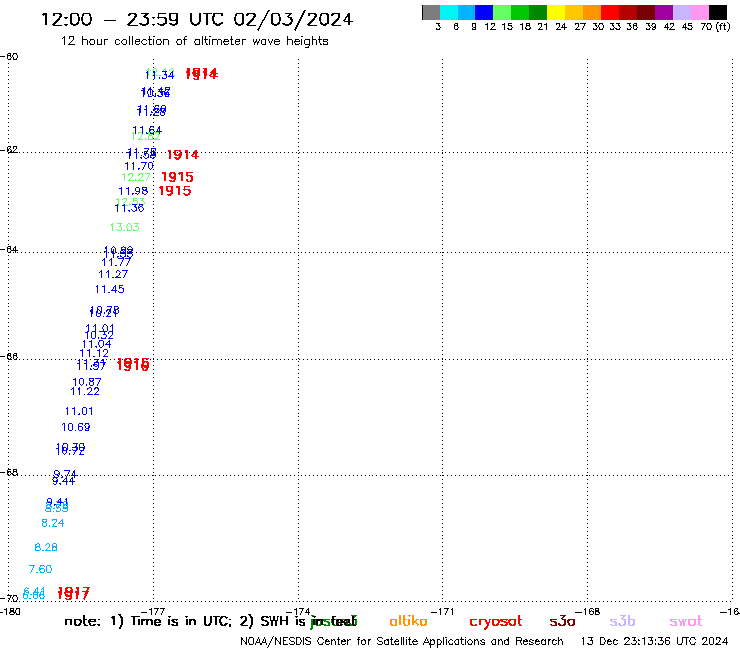Click the 'note: 1) Time is in UTC' text

(148, 621)
